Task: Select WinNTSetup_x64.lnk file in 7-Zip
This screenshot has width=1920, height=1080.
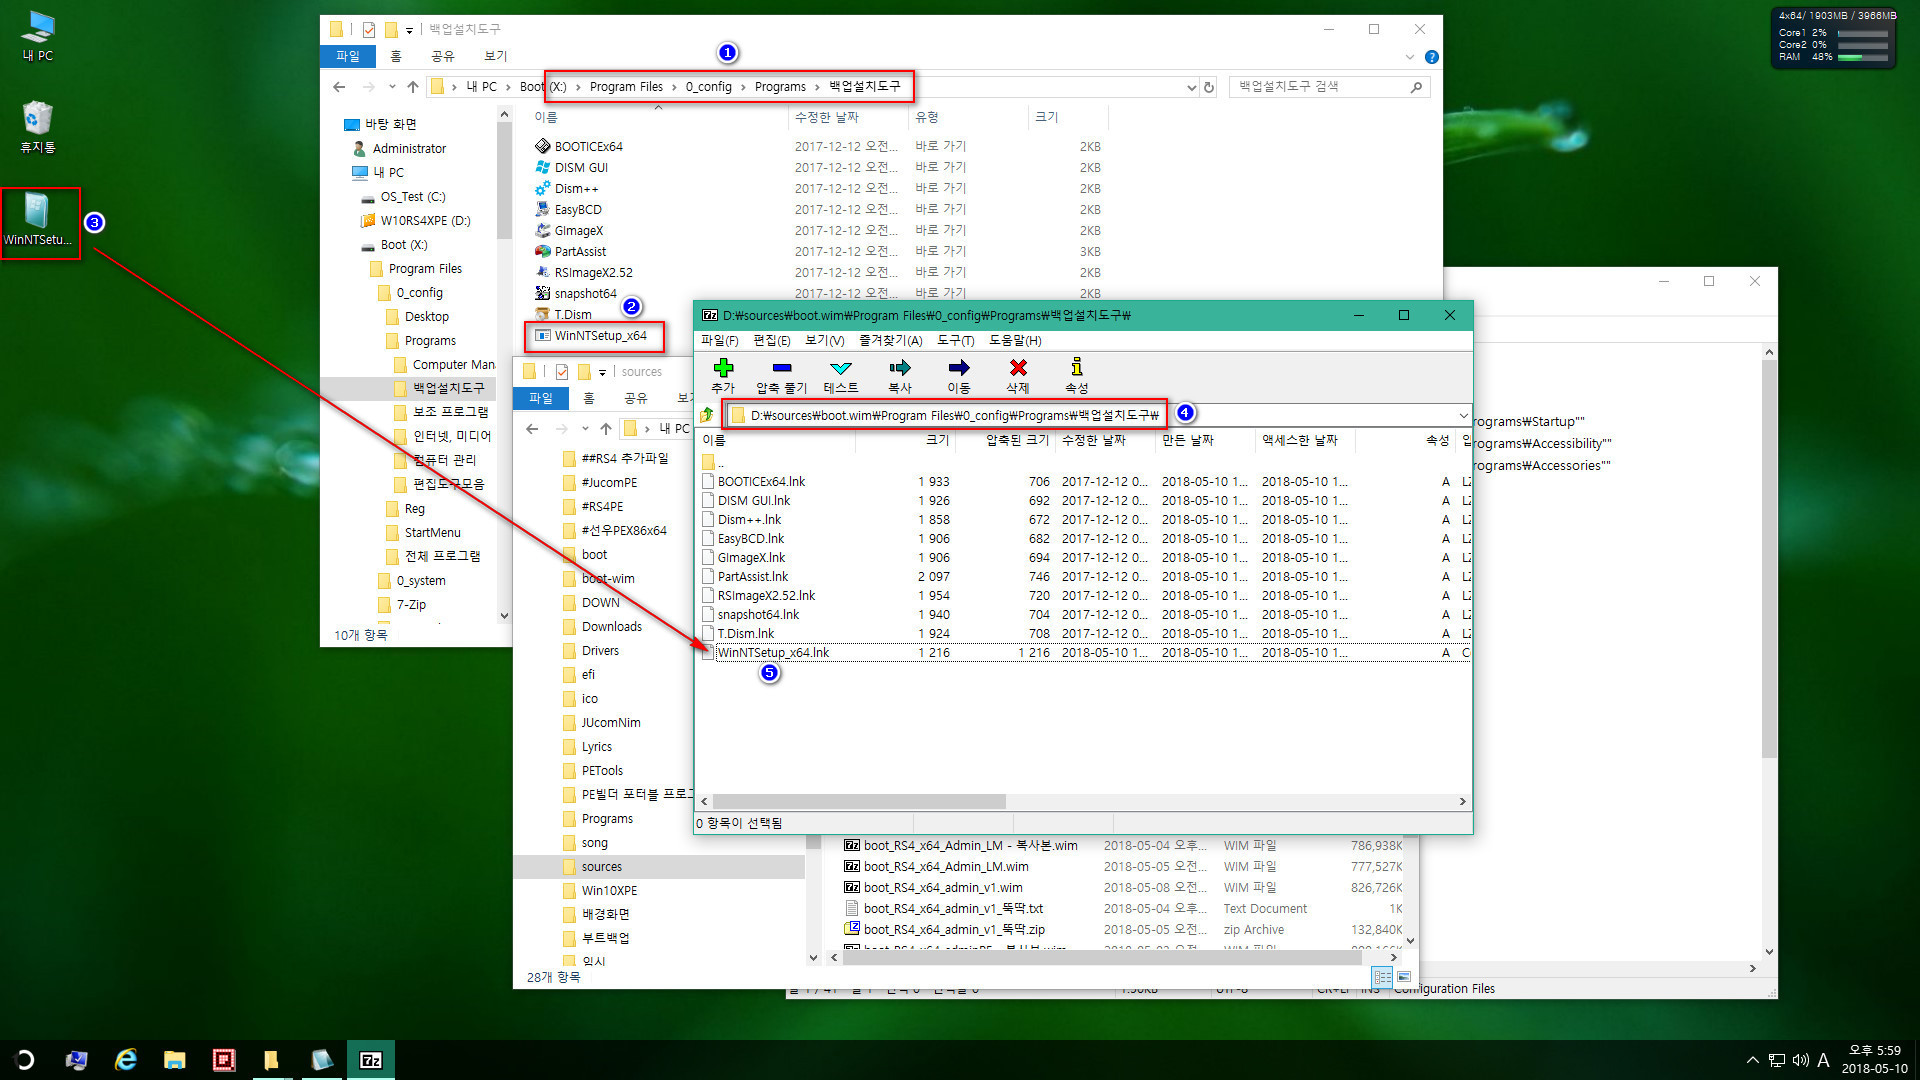Action: 774,651
